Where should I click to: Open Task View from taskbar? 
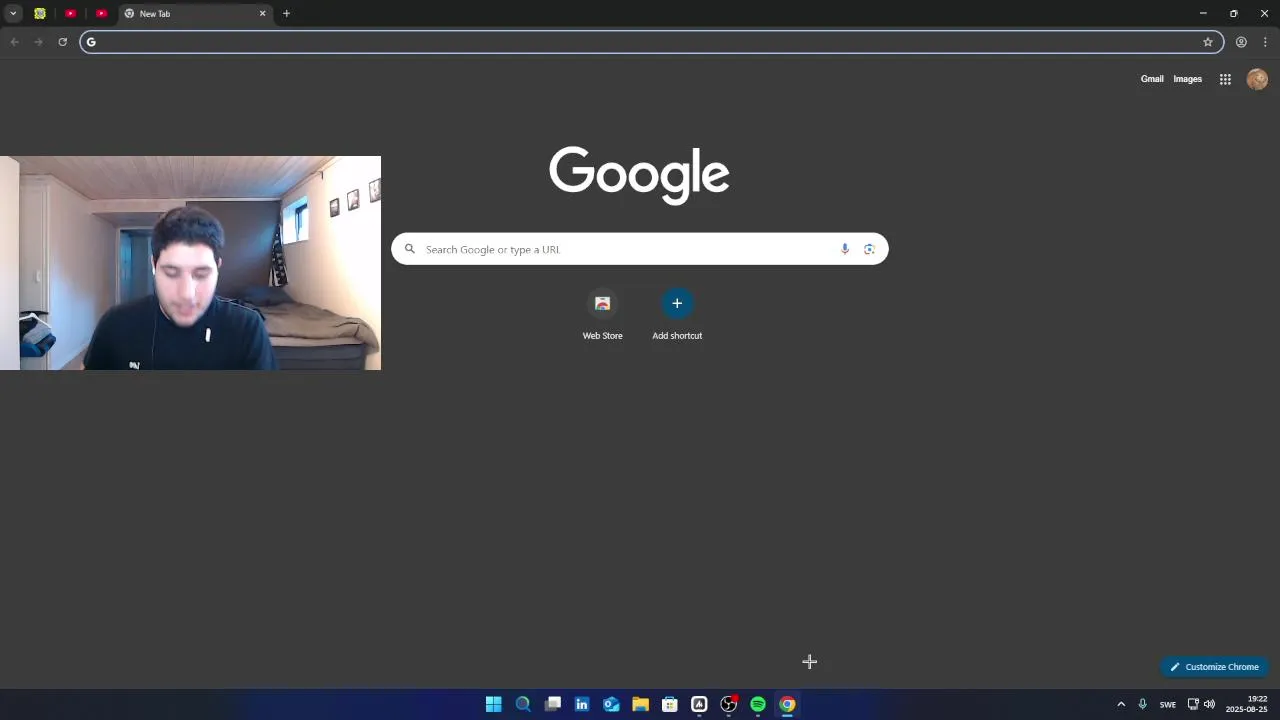coord(552,704)
